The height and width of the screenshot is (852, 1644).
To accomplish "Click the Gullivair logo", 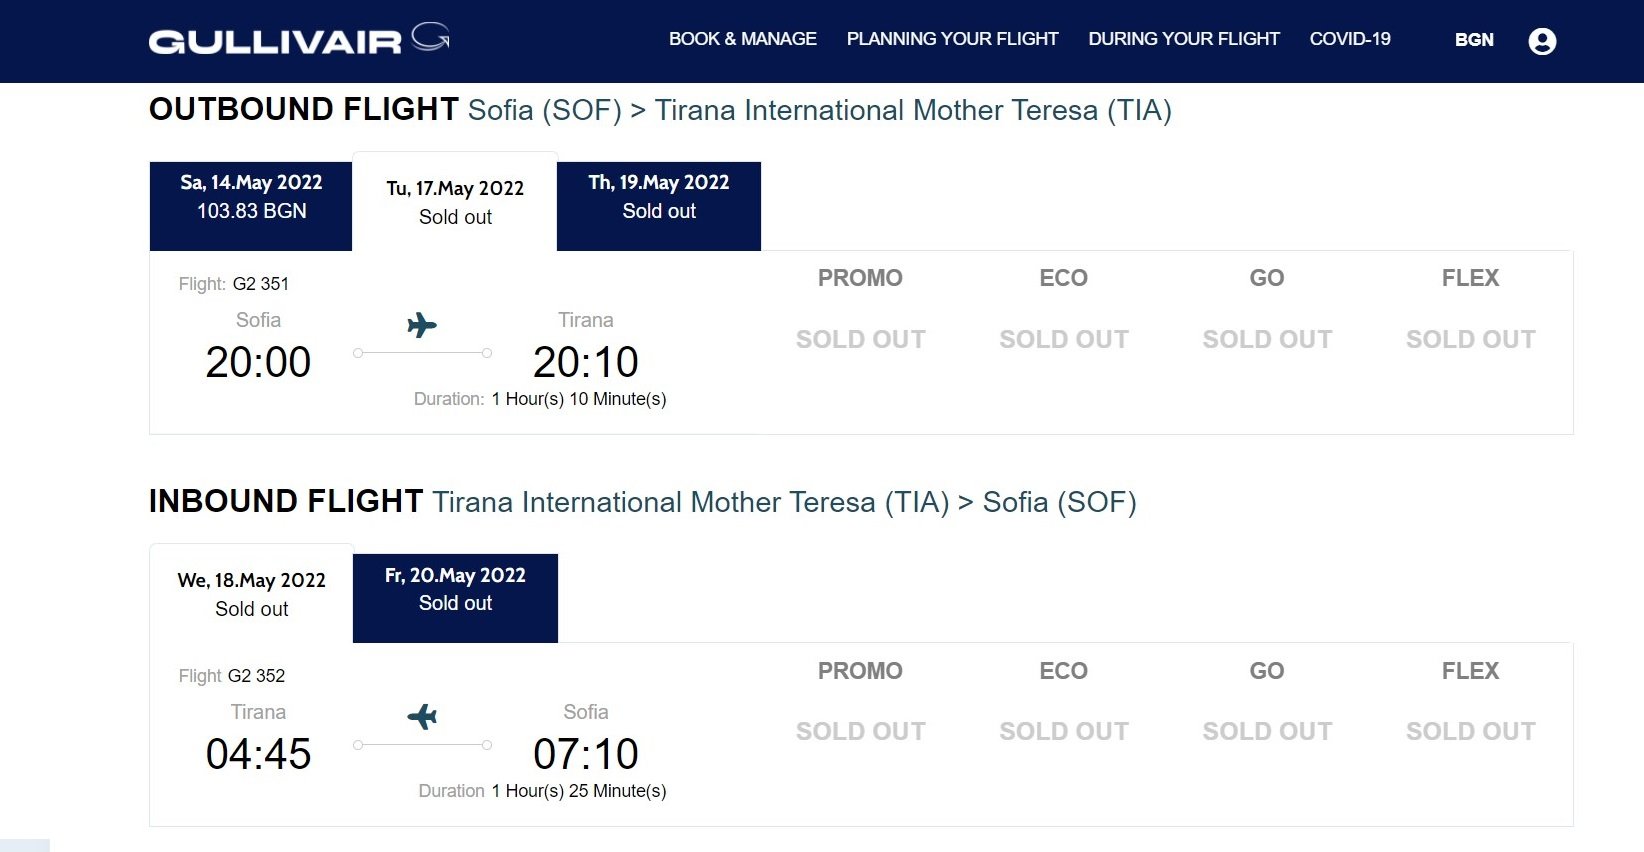I will coord(299,39).
